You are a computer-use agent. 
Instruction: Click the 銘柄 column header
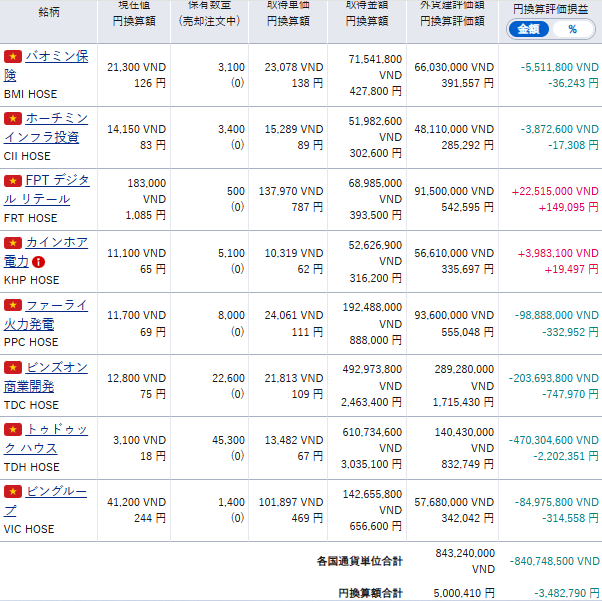(47, 12)
